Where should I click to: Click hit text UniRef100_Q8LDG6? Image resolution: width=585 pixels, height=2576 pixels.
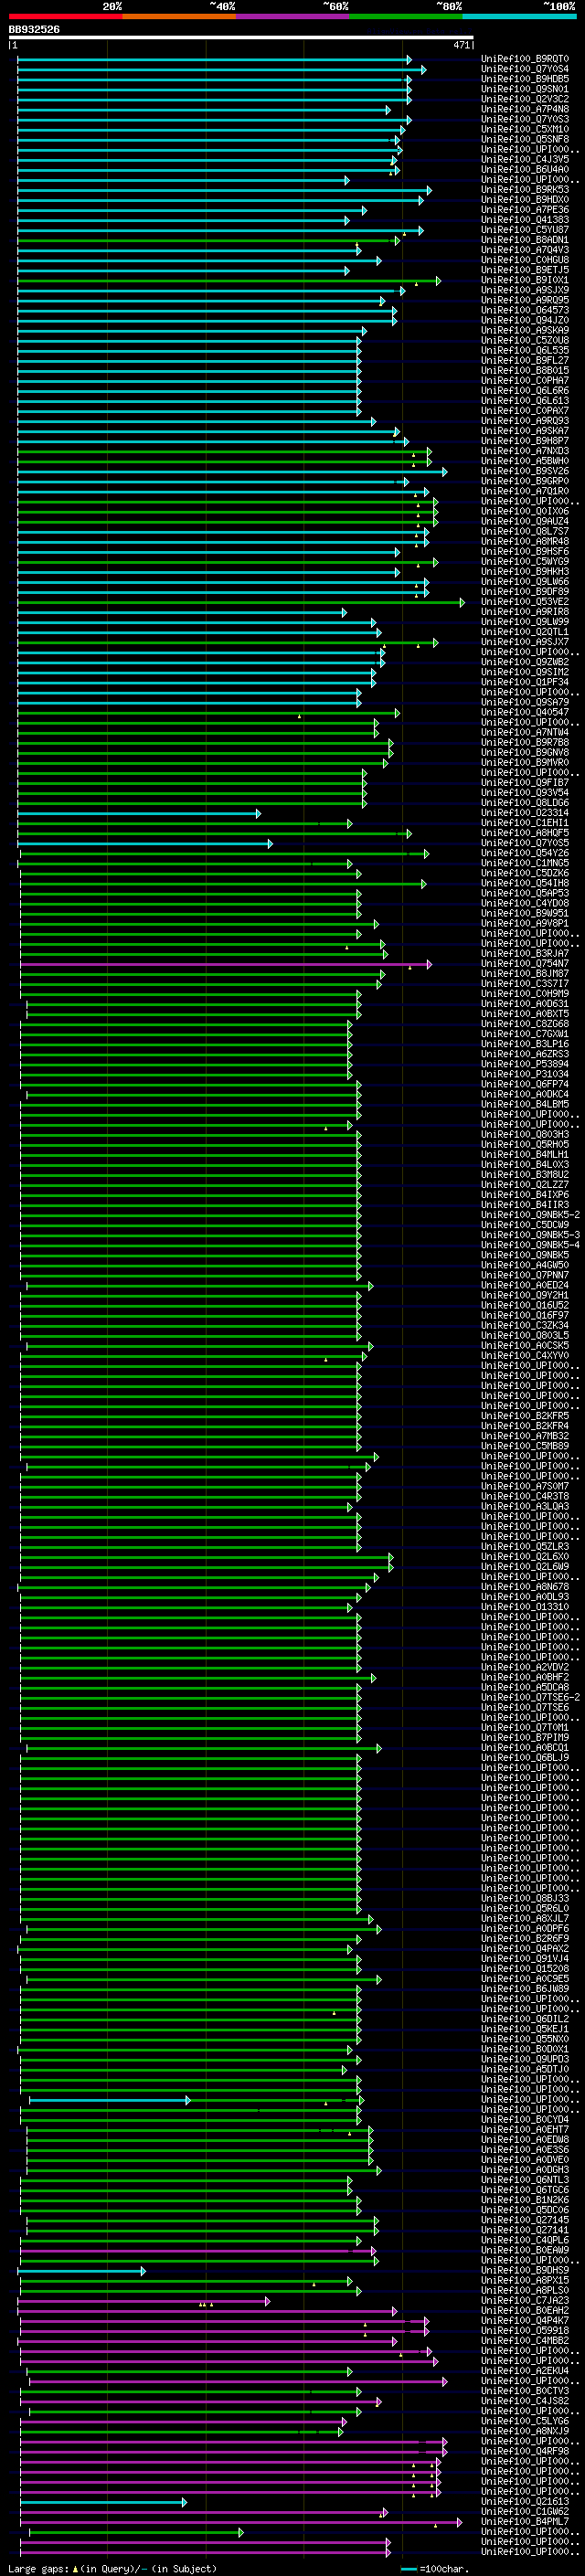525,802
